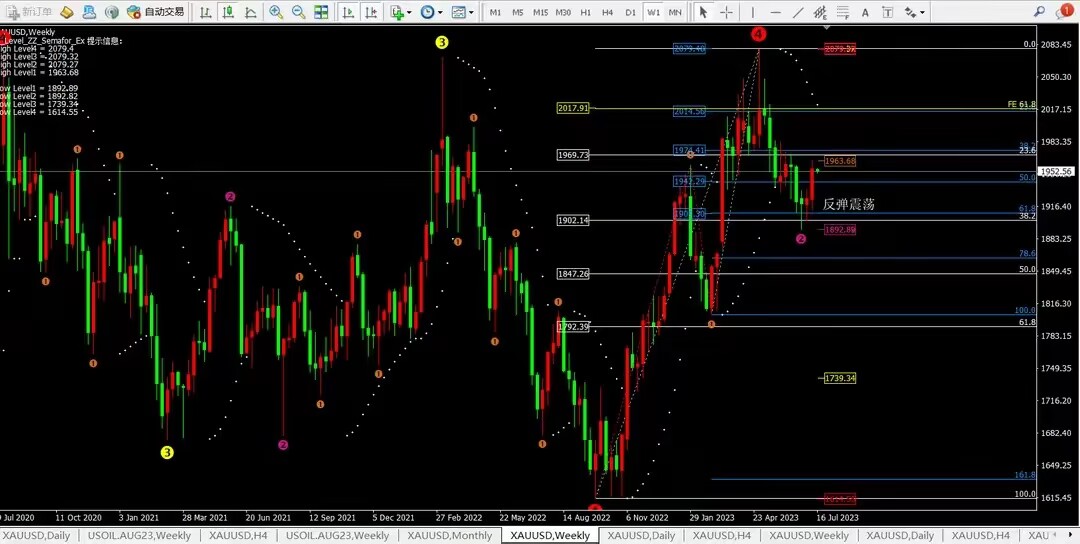This screenshot has height=544, width=1080.
Task: Open the cloud Market icon in toolbar
Action: click(x=89, y=12)
